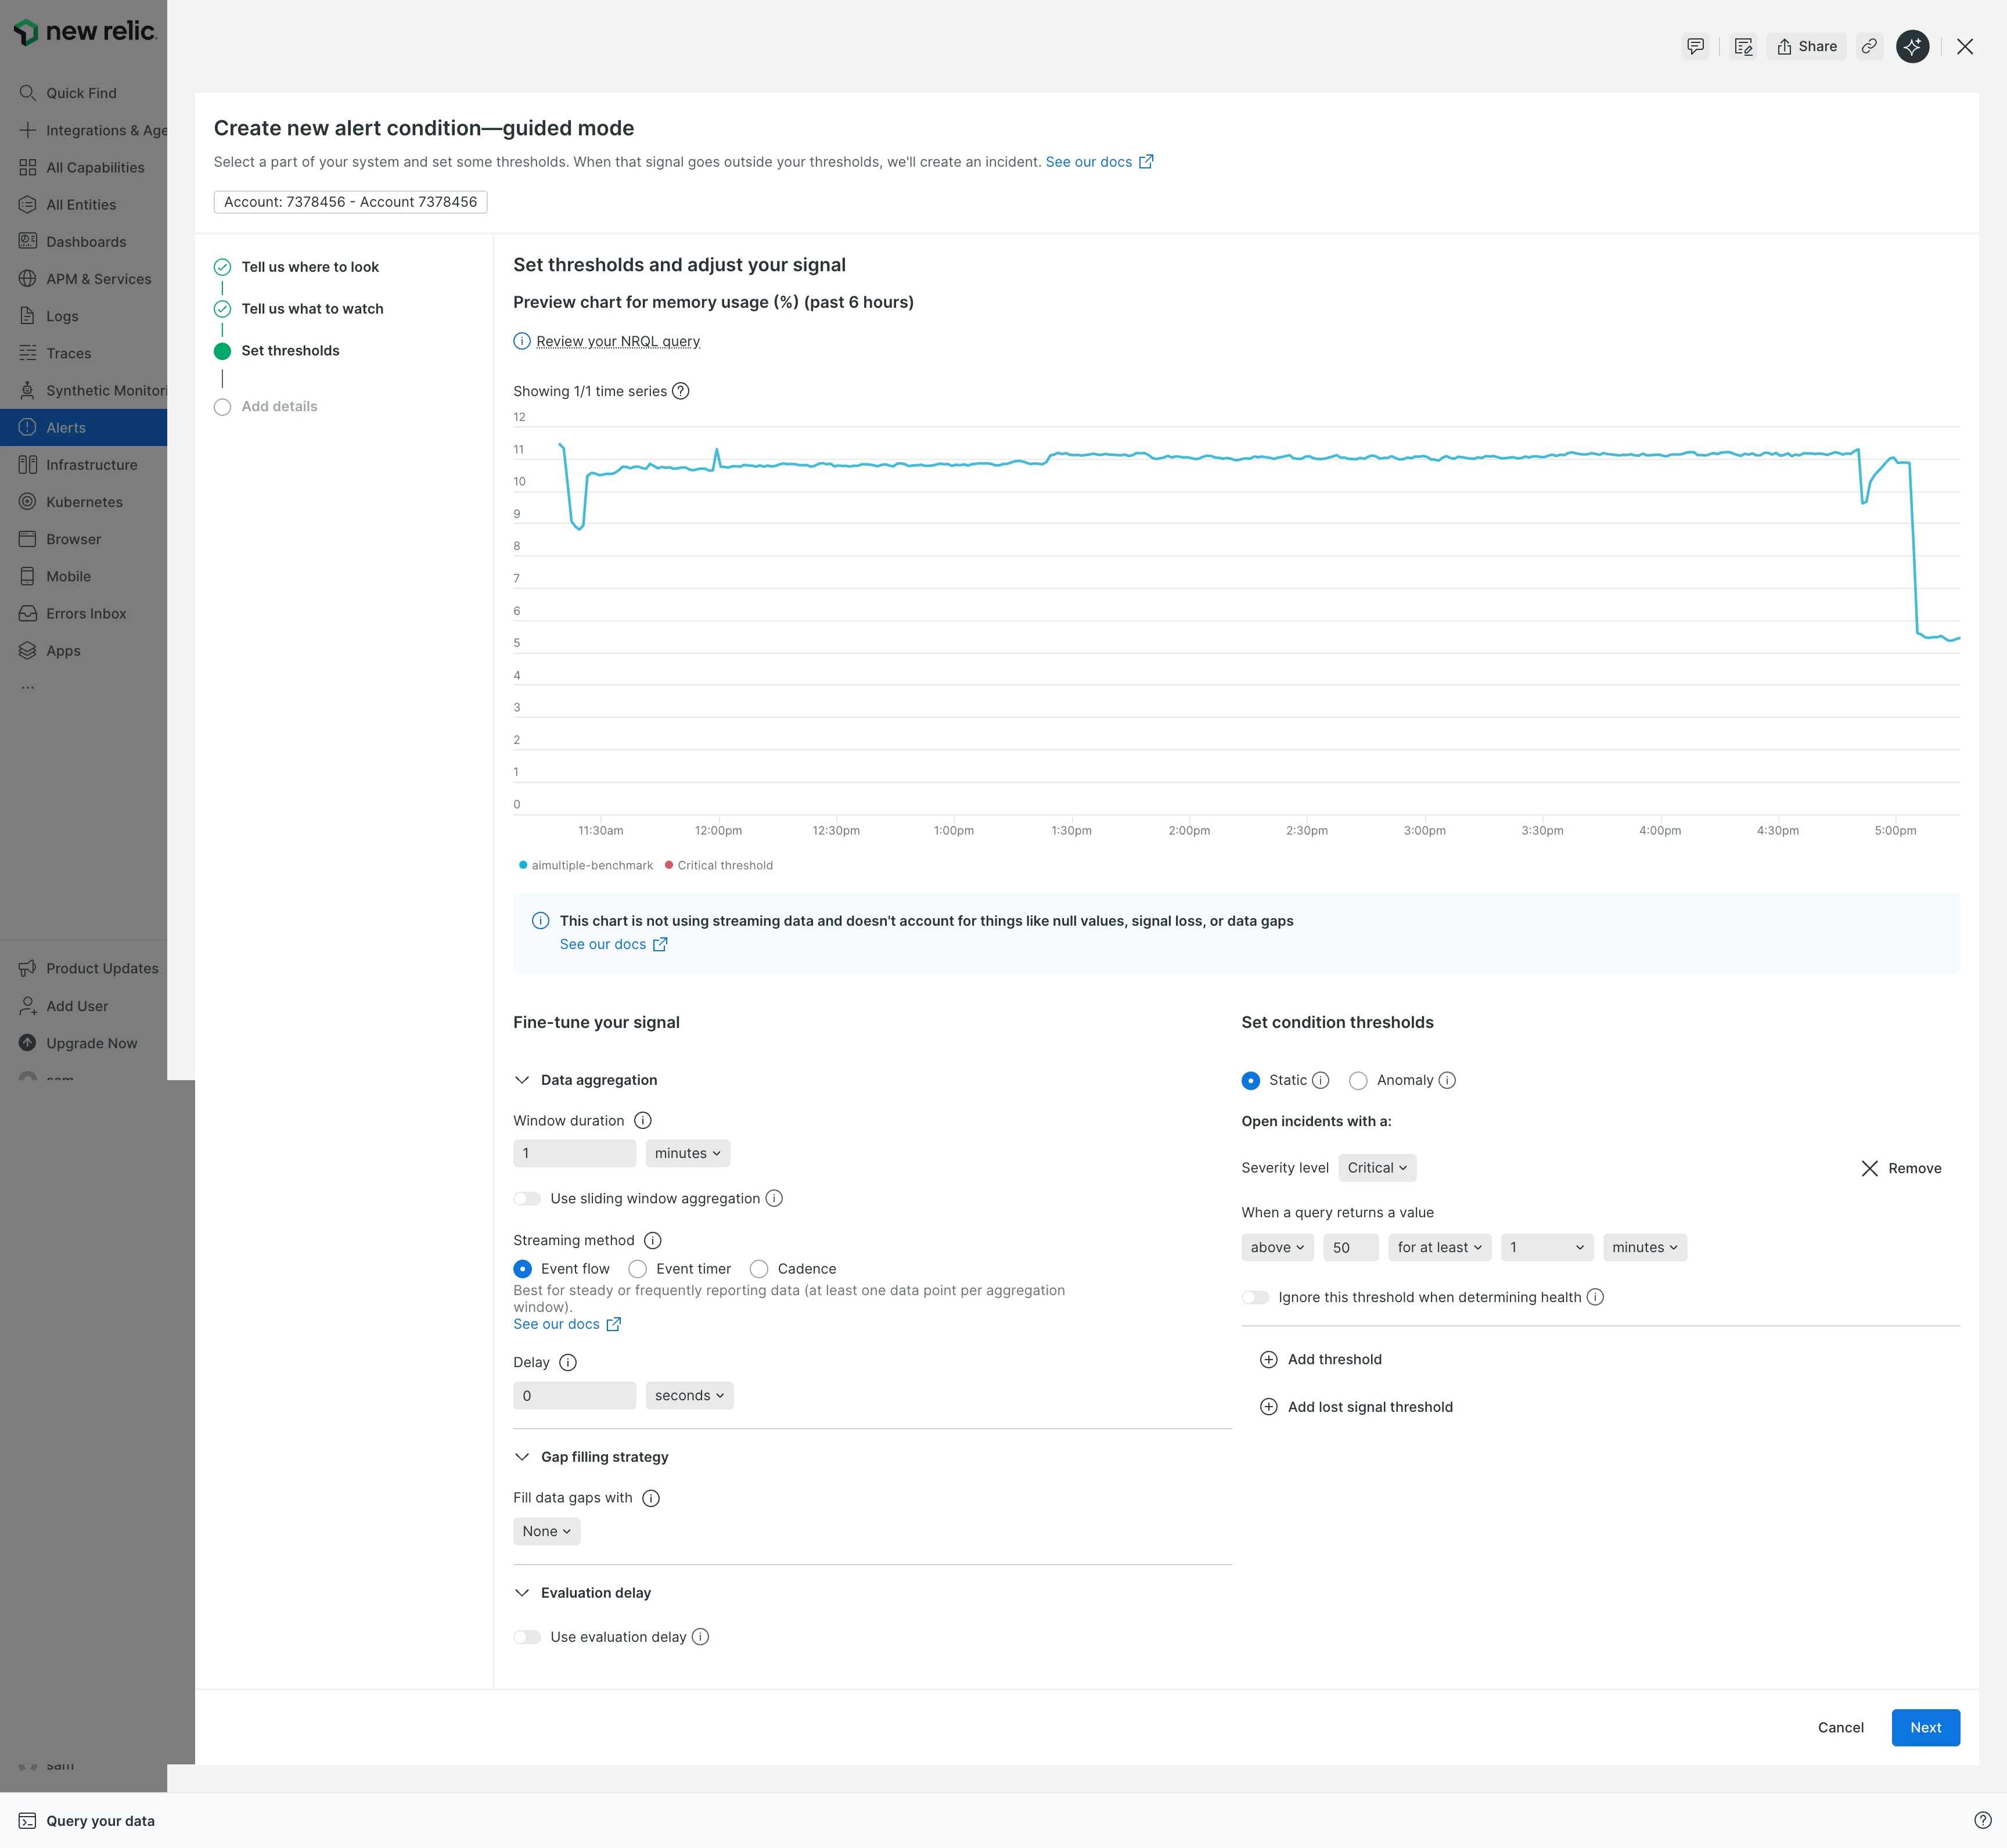The width and height of the screenshot is (2007, 1848).
Task: Click info icon beside Window duration
Action: pos(643,1120)
